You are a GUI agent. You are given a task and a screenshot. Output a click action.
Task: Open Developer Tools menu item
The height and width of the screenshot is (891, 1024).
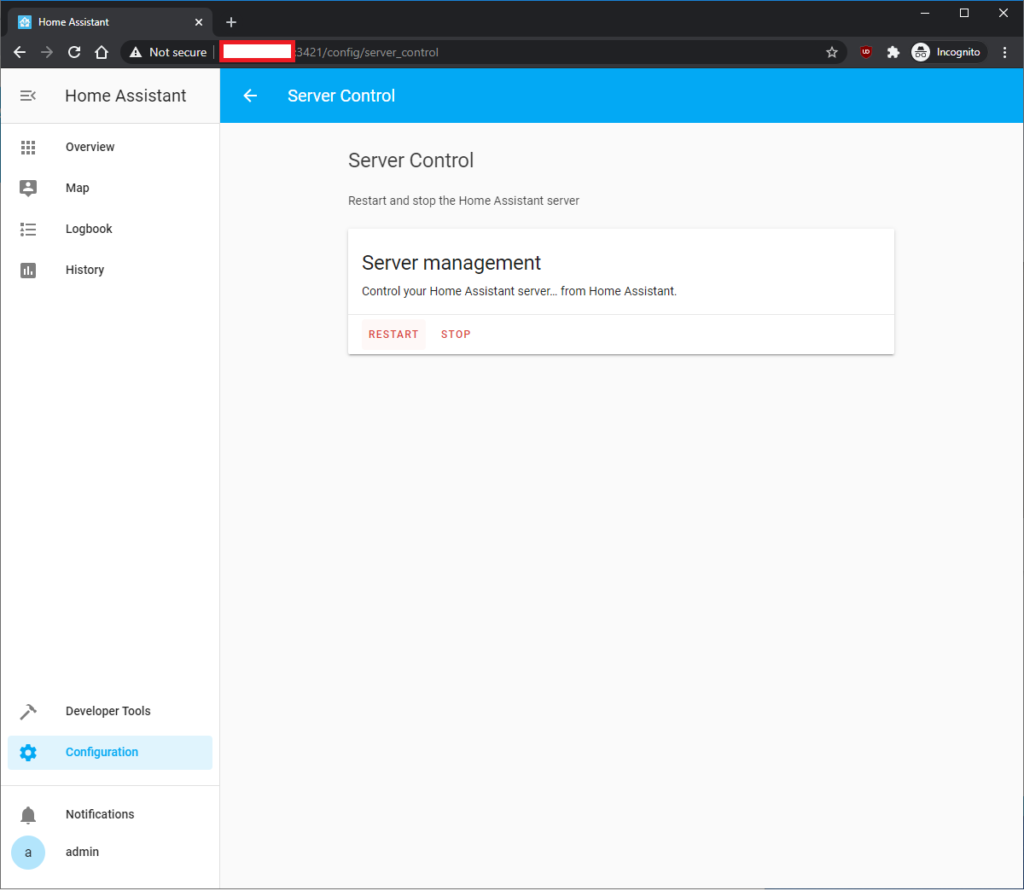coord(110,711)
